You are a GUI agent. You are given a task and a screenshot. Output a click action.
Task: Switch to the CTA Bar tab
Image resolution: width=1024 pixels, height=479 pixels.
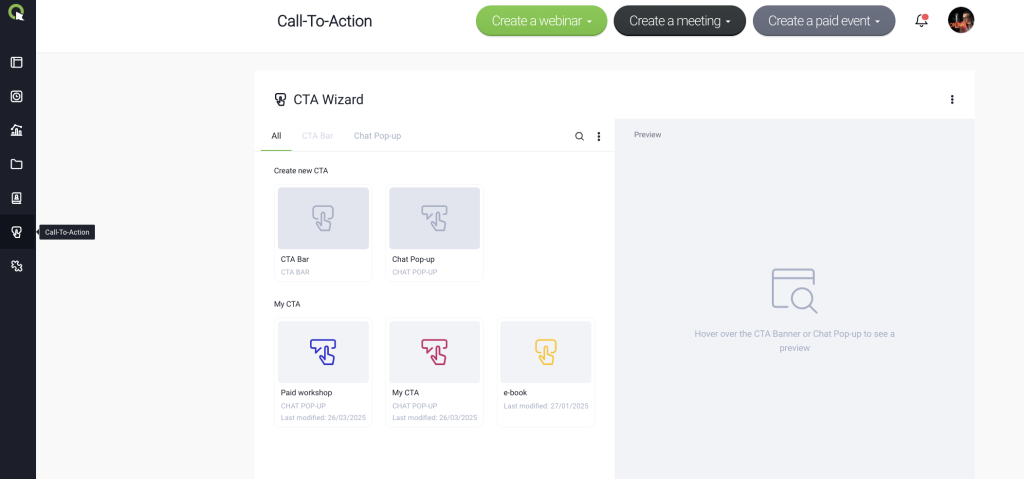tap(317, 136)
